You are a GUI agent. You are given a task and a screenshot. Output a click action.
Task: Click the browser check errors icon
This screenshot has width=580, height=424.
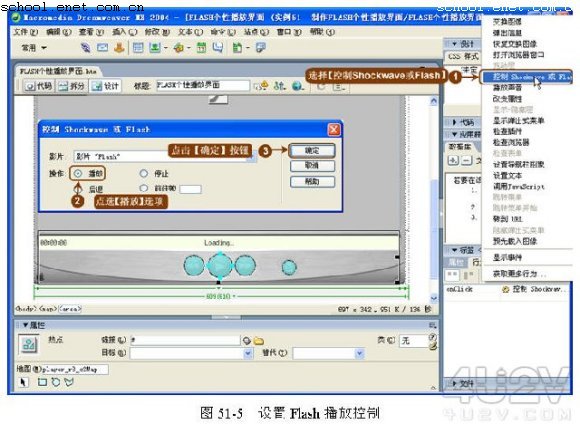click(x=262, y=86)
